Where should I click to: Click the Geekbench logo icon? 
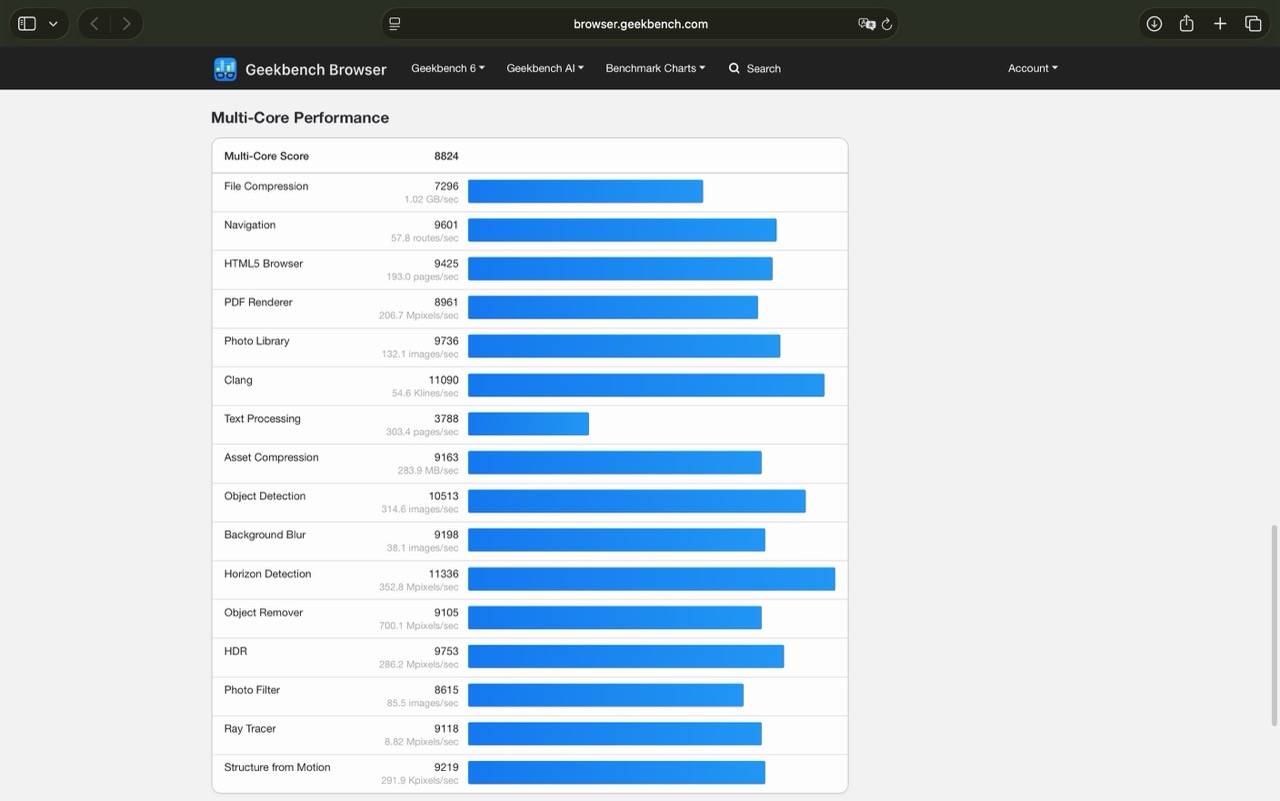click(x=225, y=69)
